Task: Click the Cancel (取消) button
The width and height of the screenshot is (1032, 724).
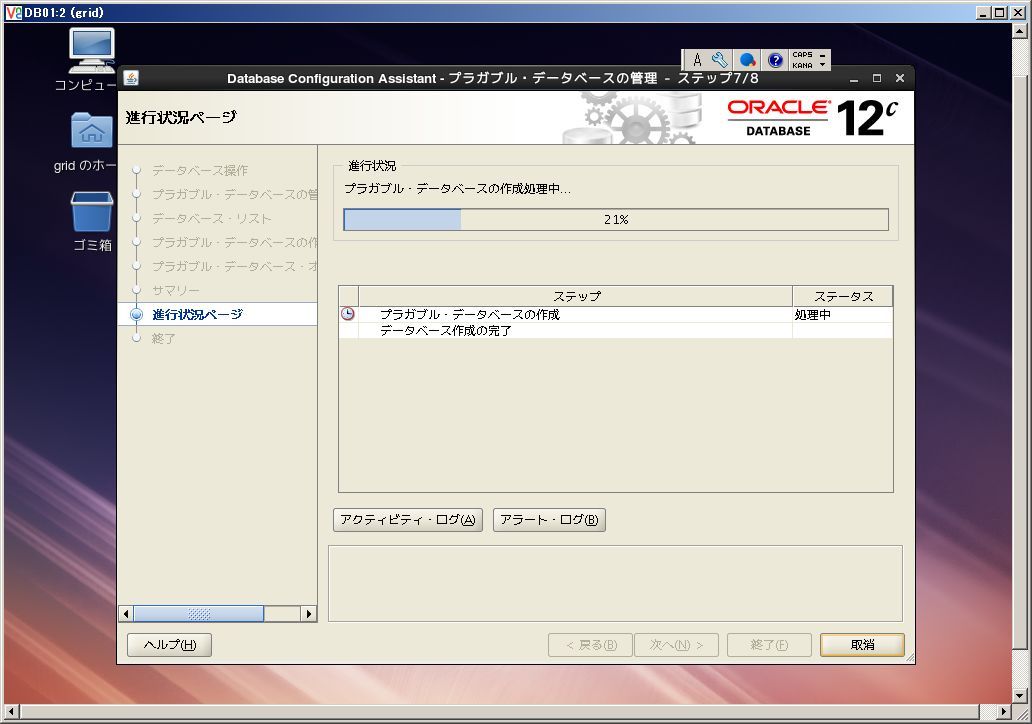Action: (x=862, y=645)
